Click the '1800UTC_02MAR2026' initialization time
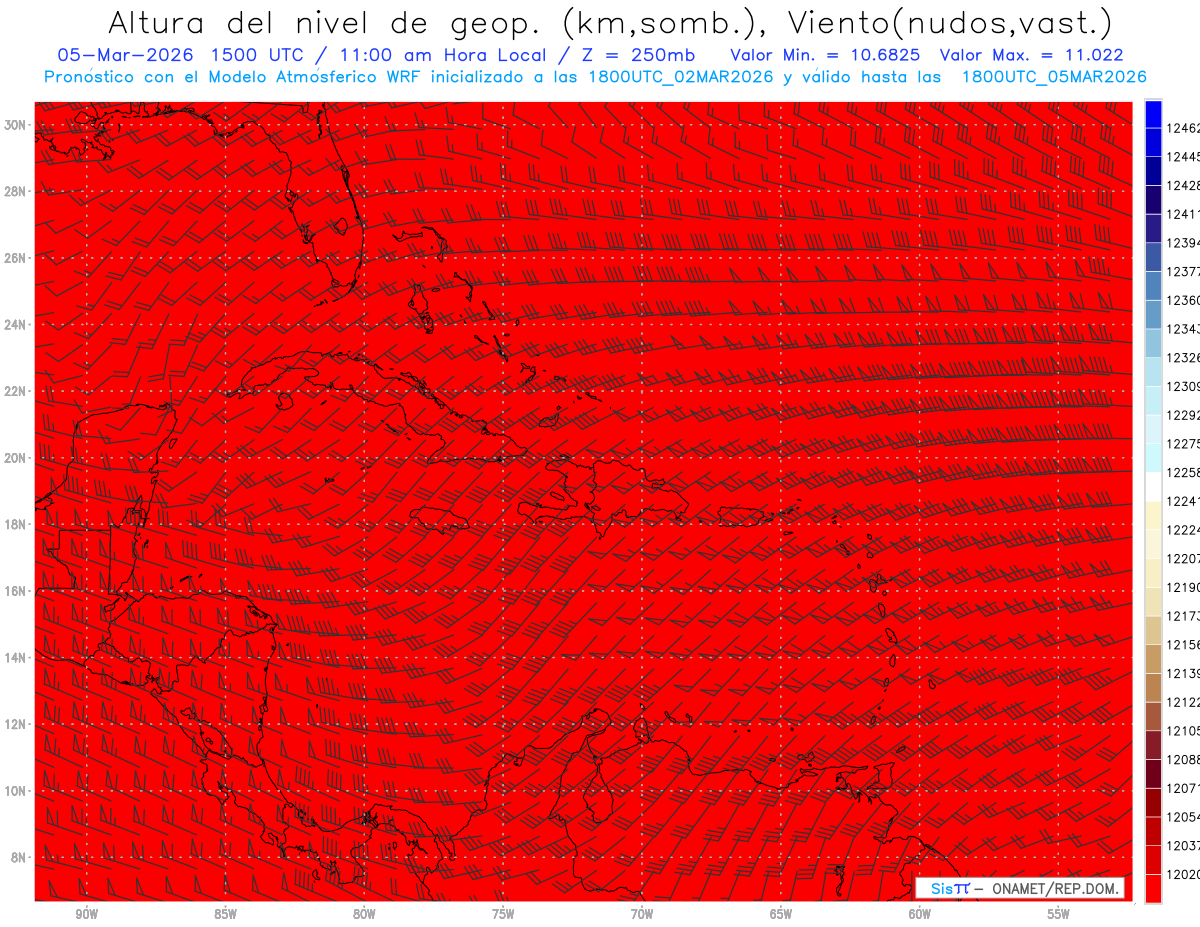The width and height of the screenshot is (1200, 927). coord(681,77)
